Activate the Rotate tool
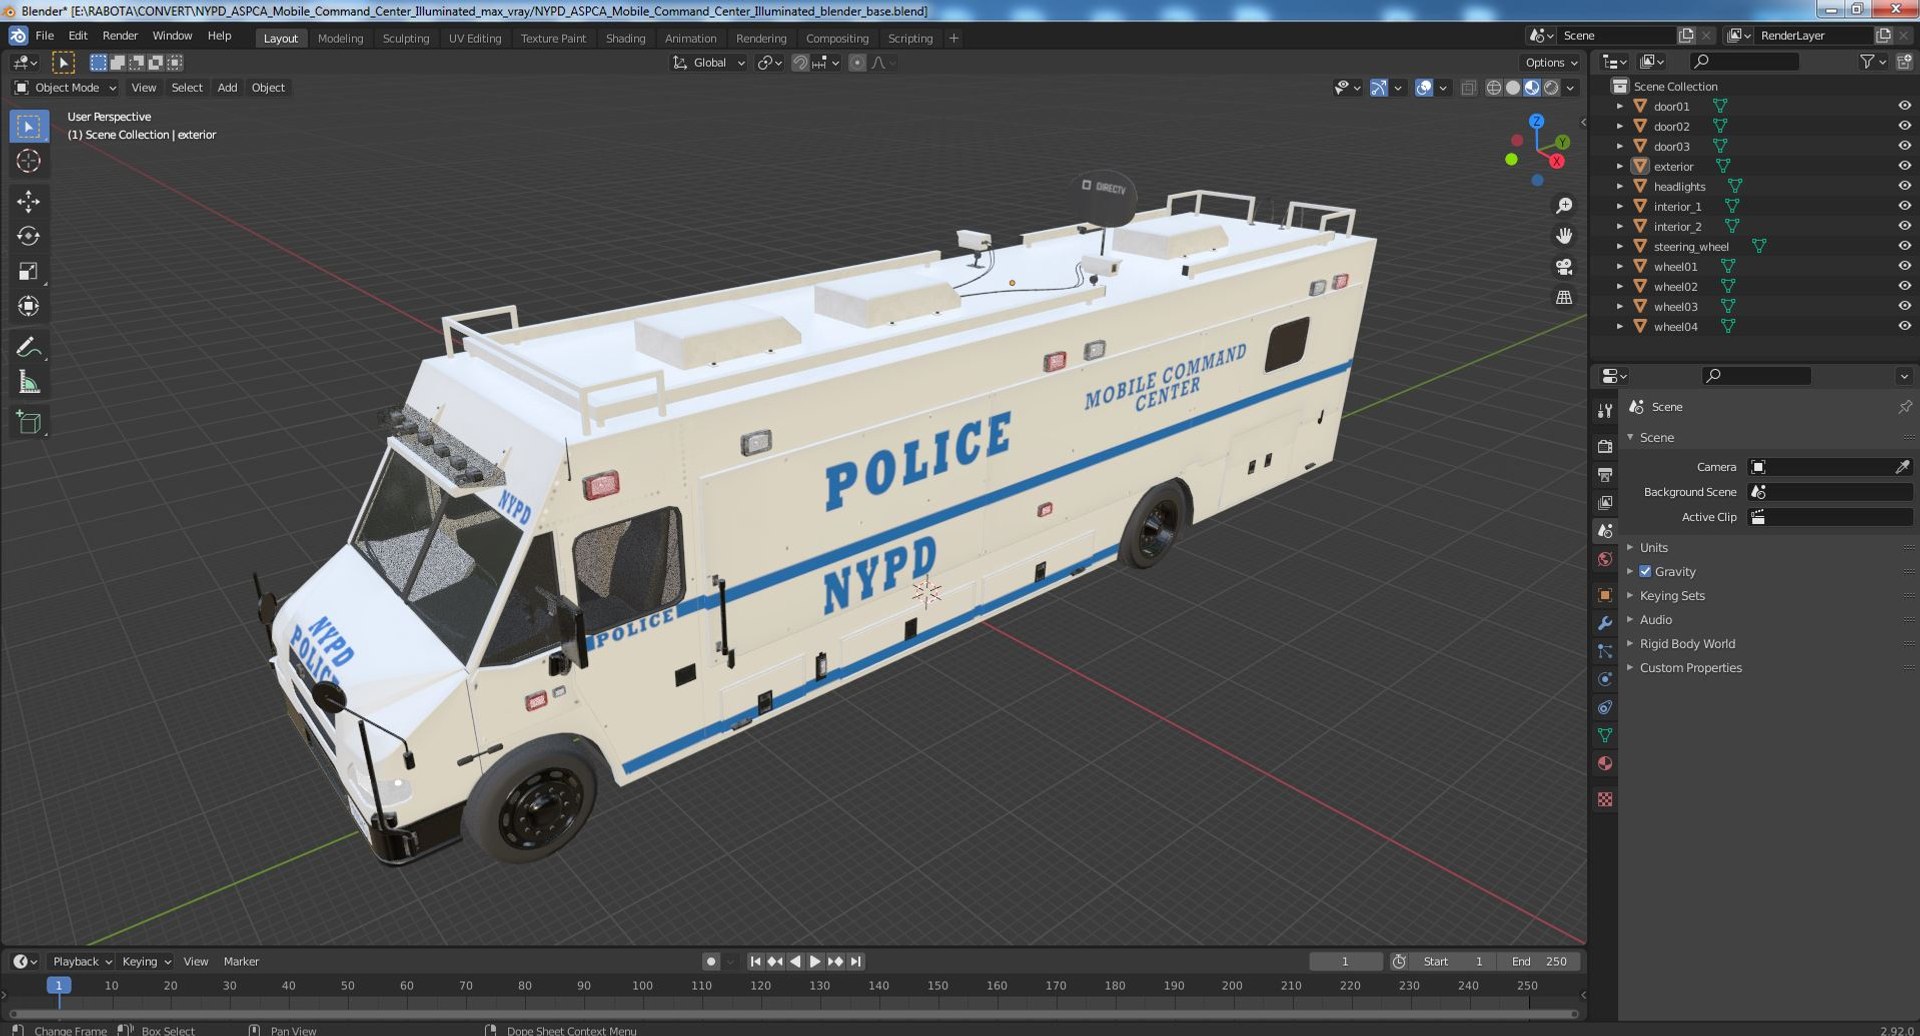 click(28, 236)
